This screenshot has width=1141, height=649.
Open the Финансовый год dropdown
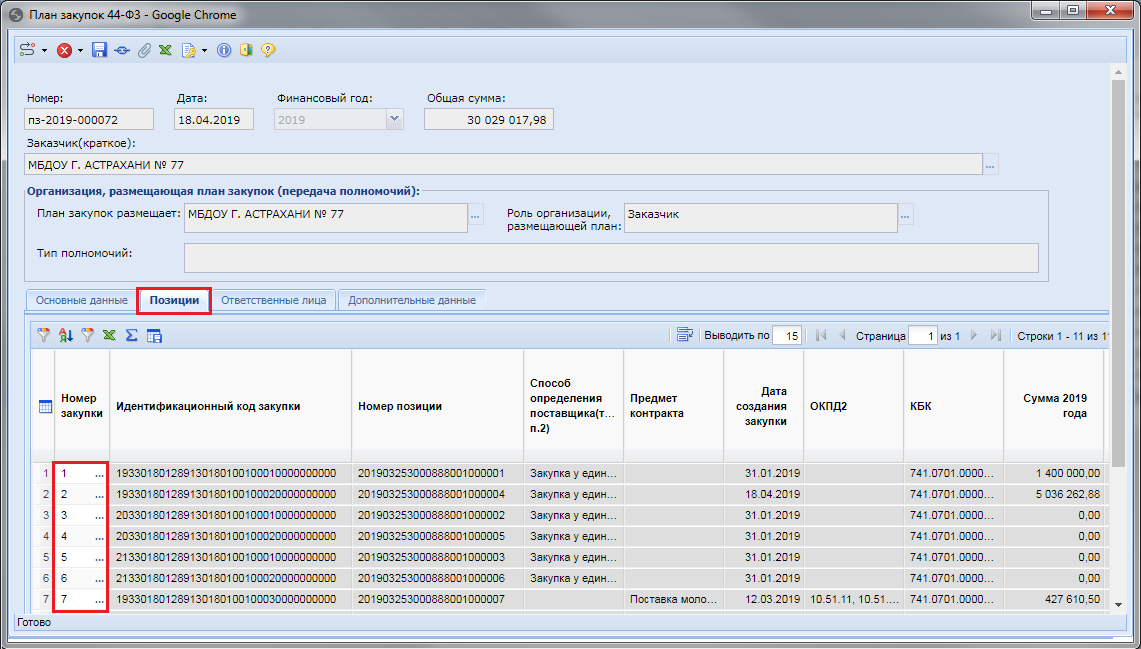394,120
